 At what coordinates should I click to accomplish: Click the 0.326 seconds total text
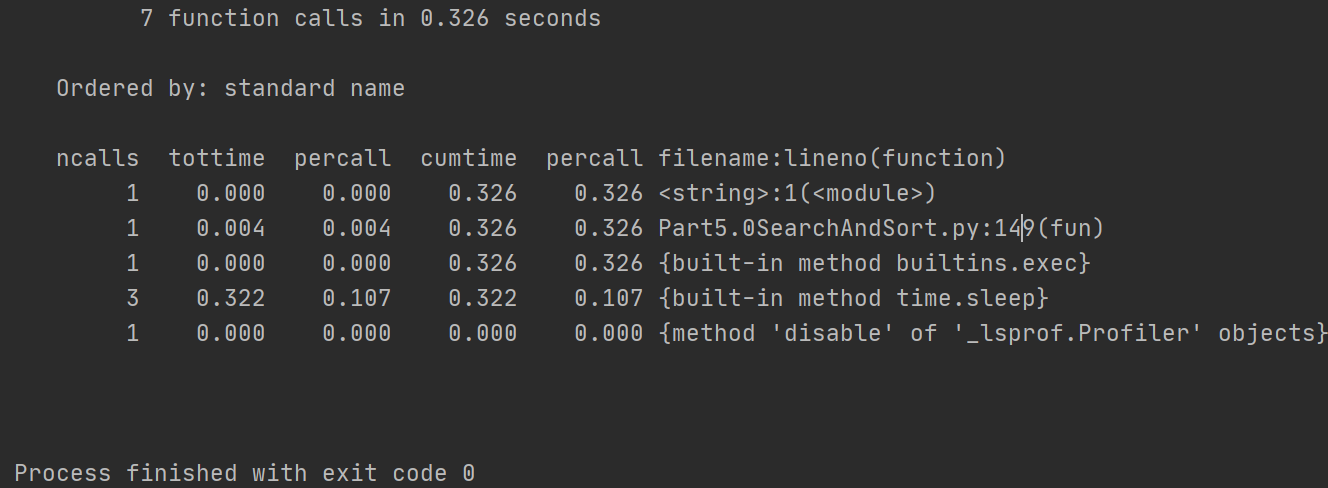click(511, 18)
